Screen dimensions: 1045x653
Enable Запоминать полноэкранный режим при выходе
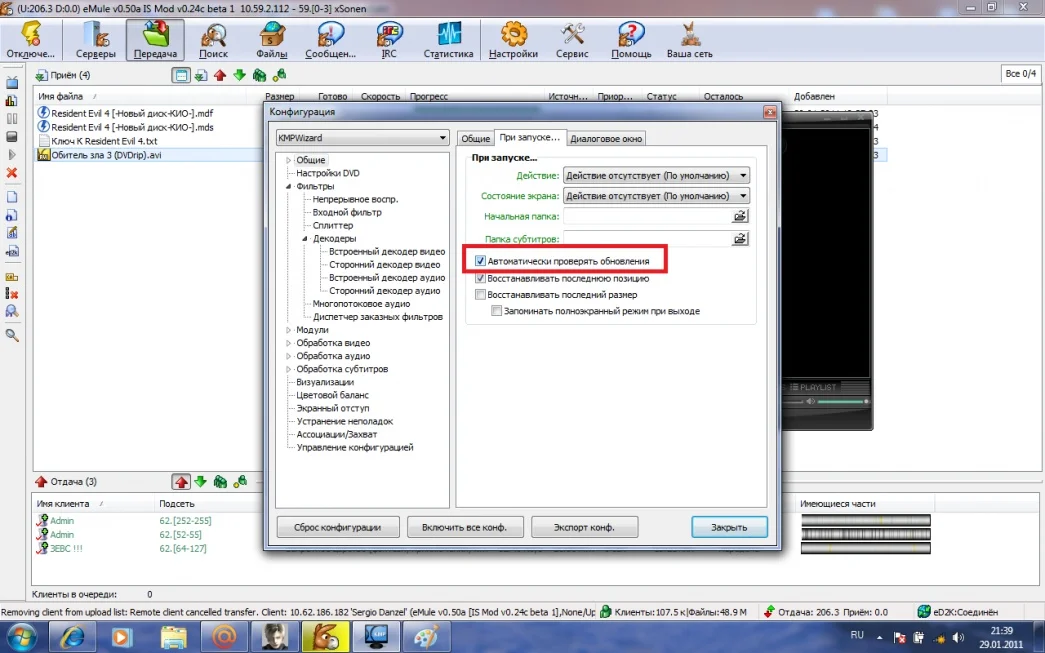click(x=497, y=311)
